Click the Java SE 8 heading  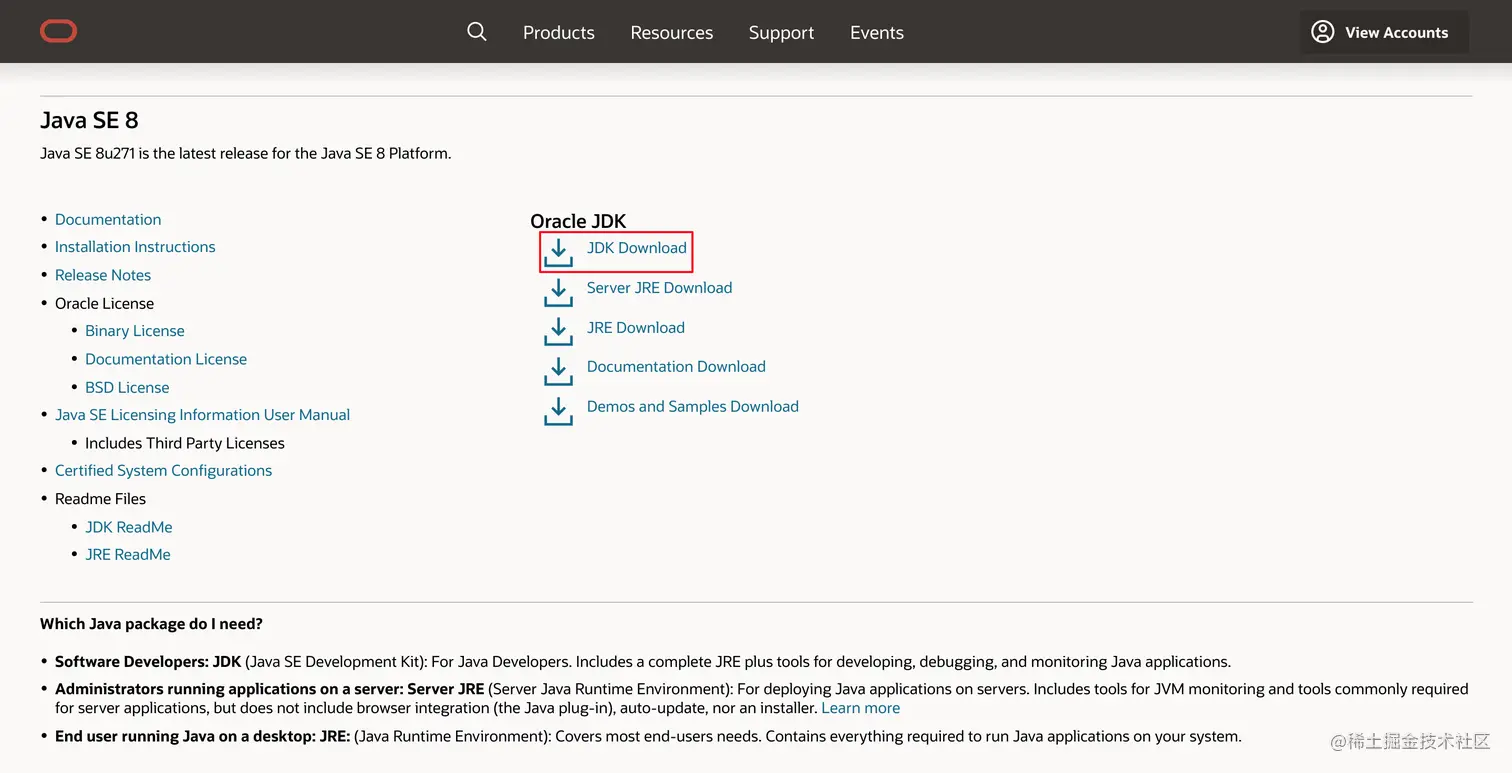coord(89,121)
